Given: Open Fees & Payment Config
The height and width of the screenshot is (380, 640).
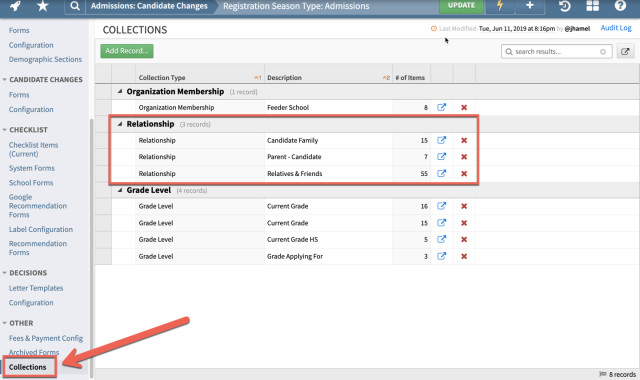Looking at the screenshot, I should 46,338.
